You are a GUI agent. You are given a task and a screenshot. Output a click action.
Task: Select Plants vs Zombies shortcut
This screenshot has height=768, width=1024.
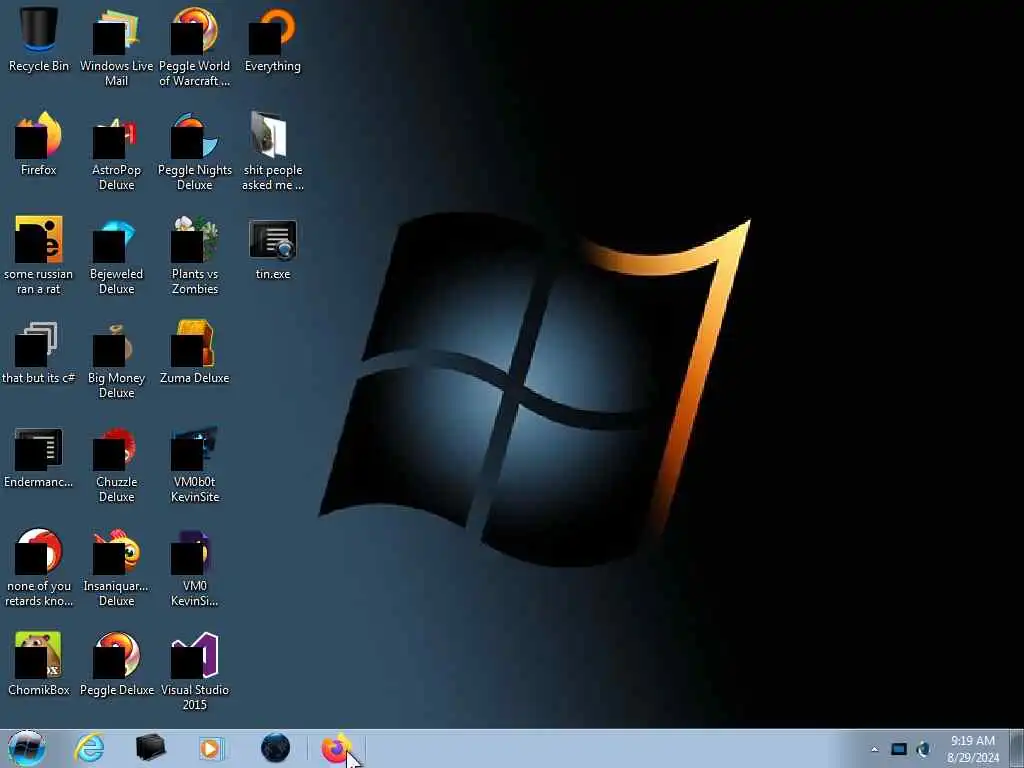tap(195, 255)
